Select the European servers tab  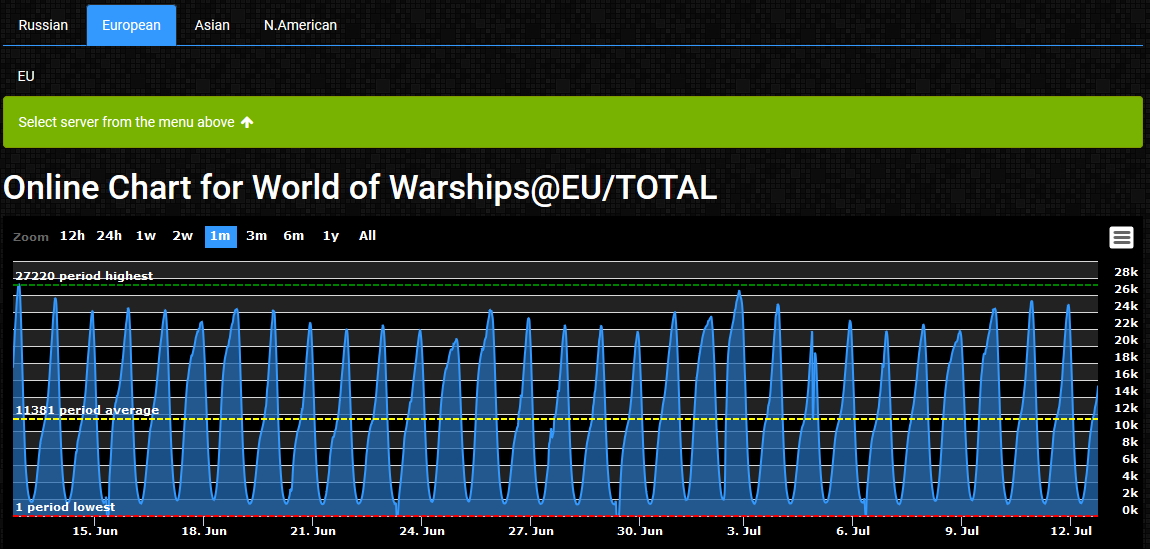pos(131,25)
